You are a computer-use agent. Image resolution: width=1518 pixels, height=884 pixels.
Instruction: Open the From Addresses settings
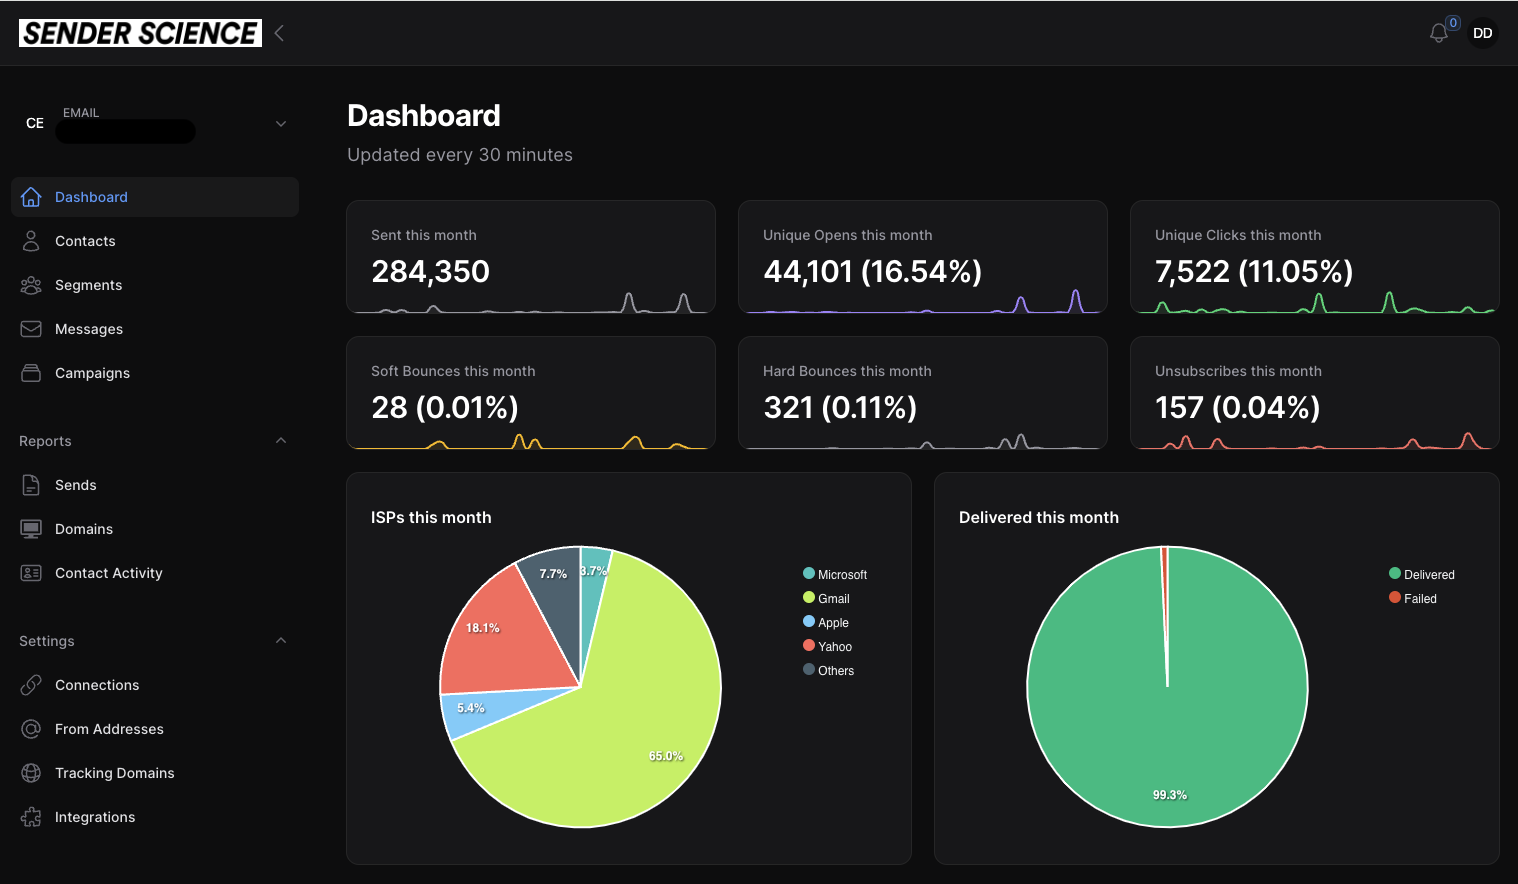pyautogui.click(x=109, y=729)
